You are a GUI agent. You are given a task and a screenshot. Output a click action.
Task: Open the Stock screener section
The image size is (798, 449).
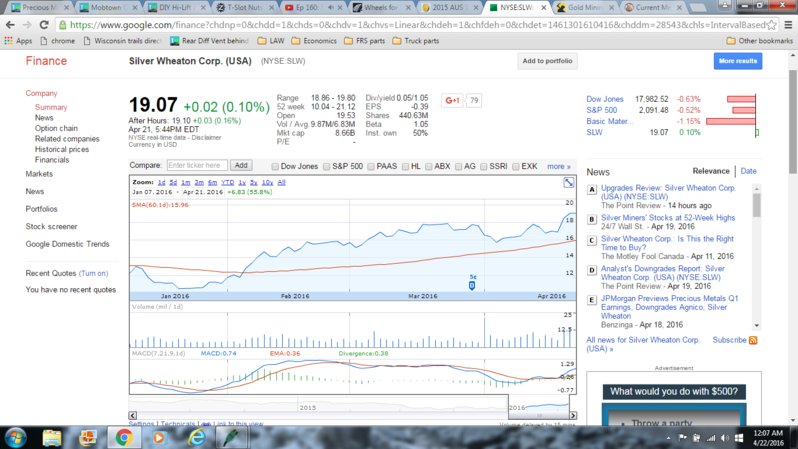(51, 227)
